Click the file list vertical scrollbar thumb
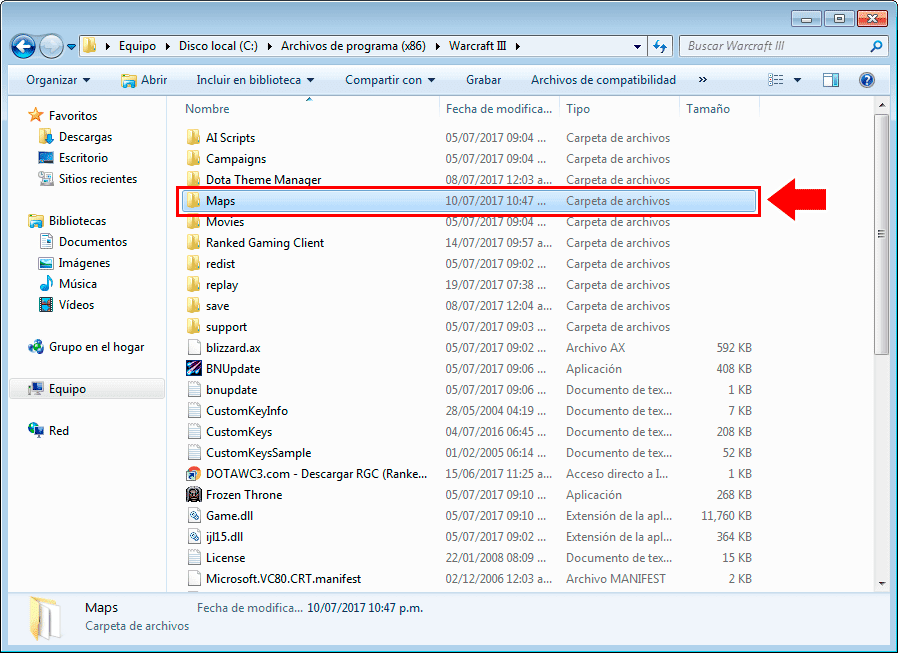 pyautogui.click(x=881, y=234)
